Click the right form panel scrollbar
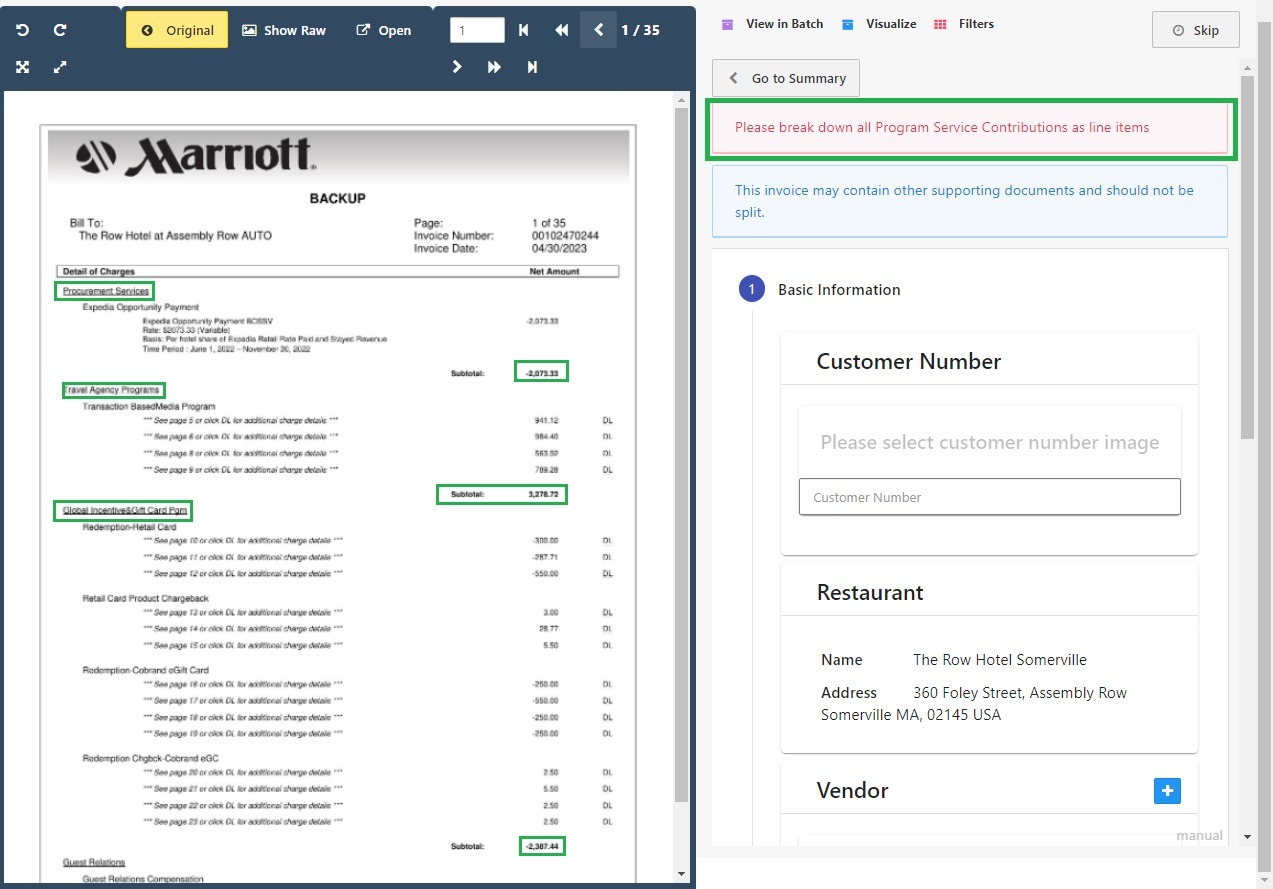Image resolution: width=1273 pixels, height=889 pixels. (1247, 257)
